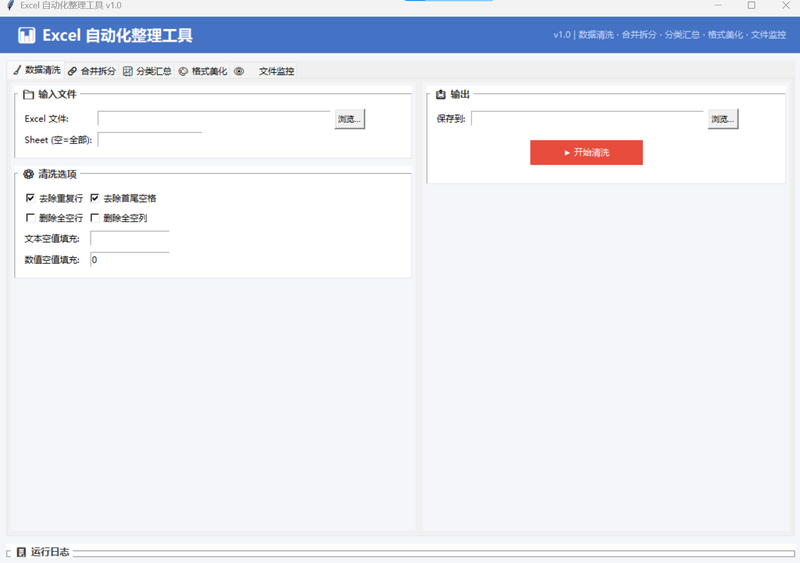This screenshot has height=563, width=800.
Task: Click the 保存到 output path field
Action: click(x=587, y=119)
